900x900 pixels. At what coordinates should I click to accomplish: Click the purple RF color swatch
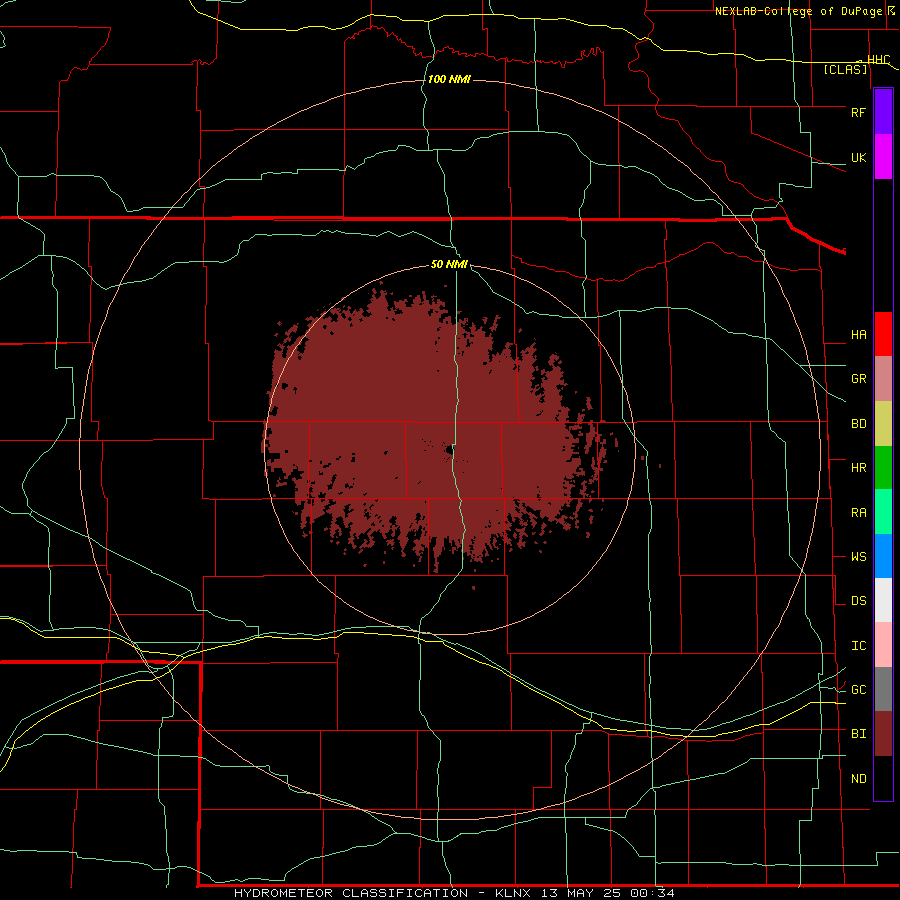coord(883,112)
